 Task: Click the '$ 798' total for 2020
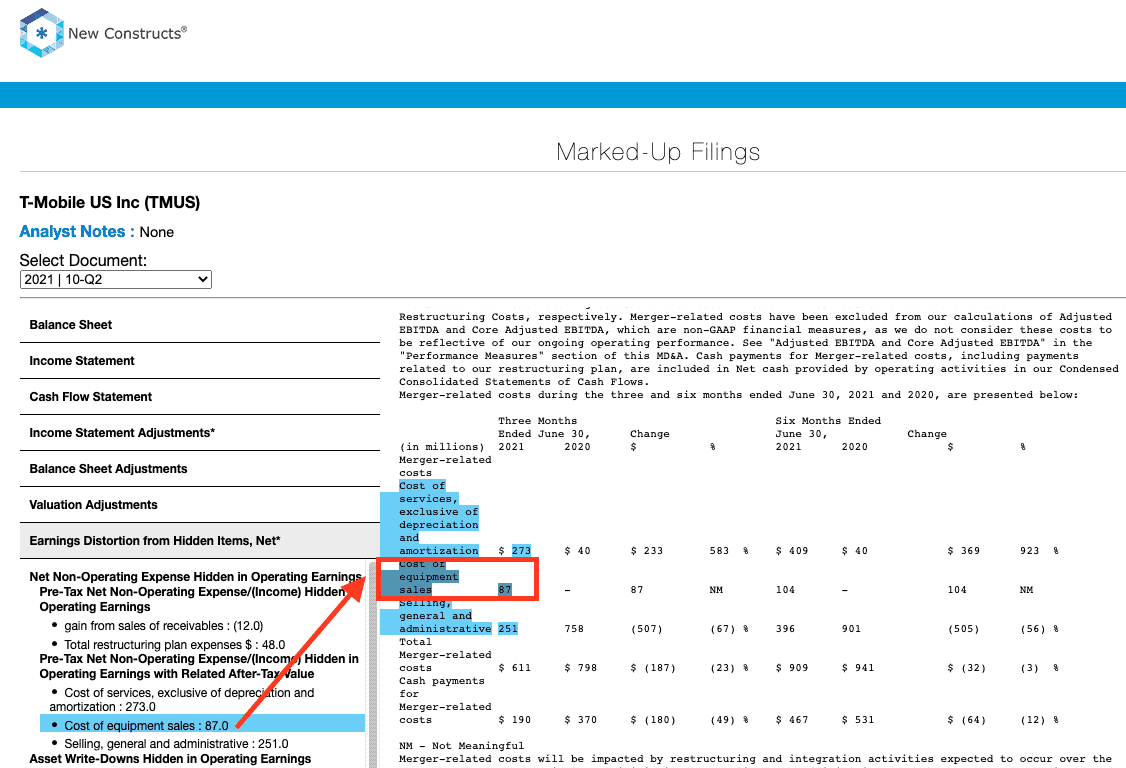[581, 668]
